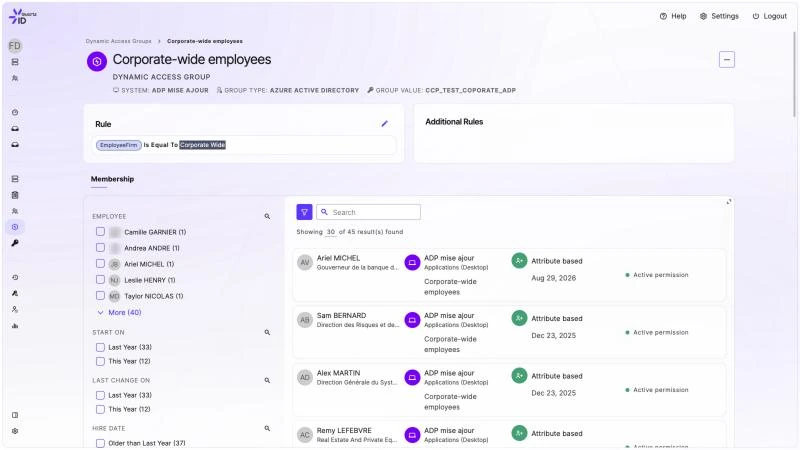Click the purple group icon beside title
This screenshot has width=800, height=450.
(x=97, y=62)
